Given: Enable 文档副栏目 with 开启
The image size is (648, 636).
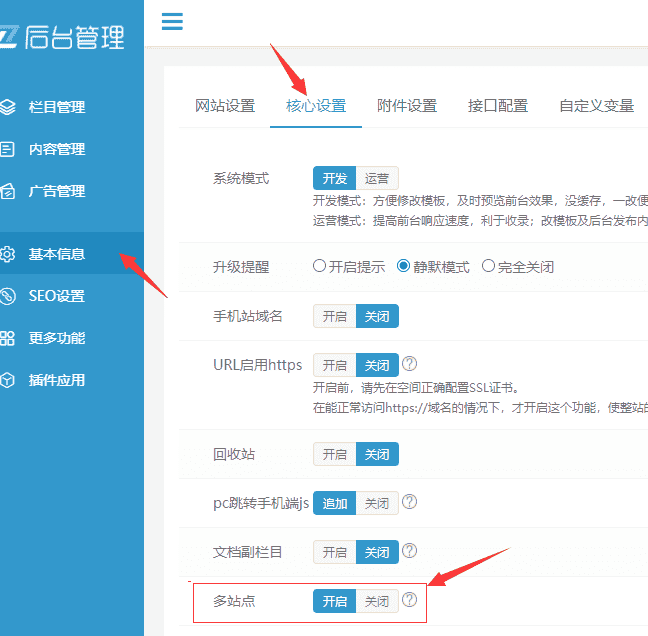Looking at the screenshot, I should (334, 552).
